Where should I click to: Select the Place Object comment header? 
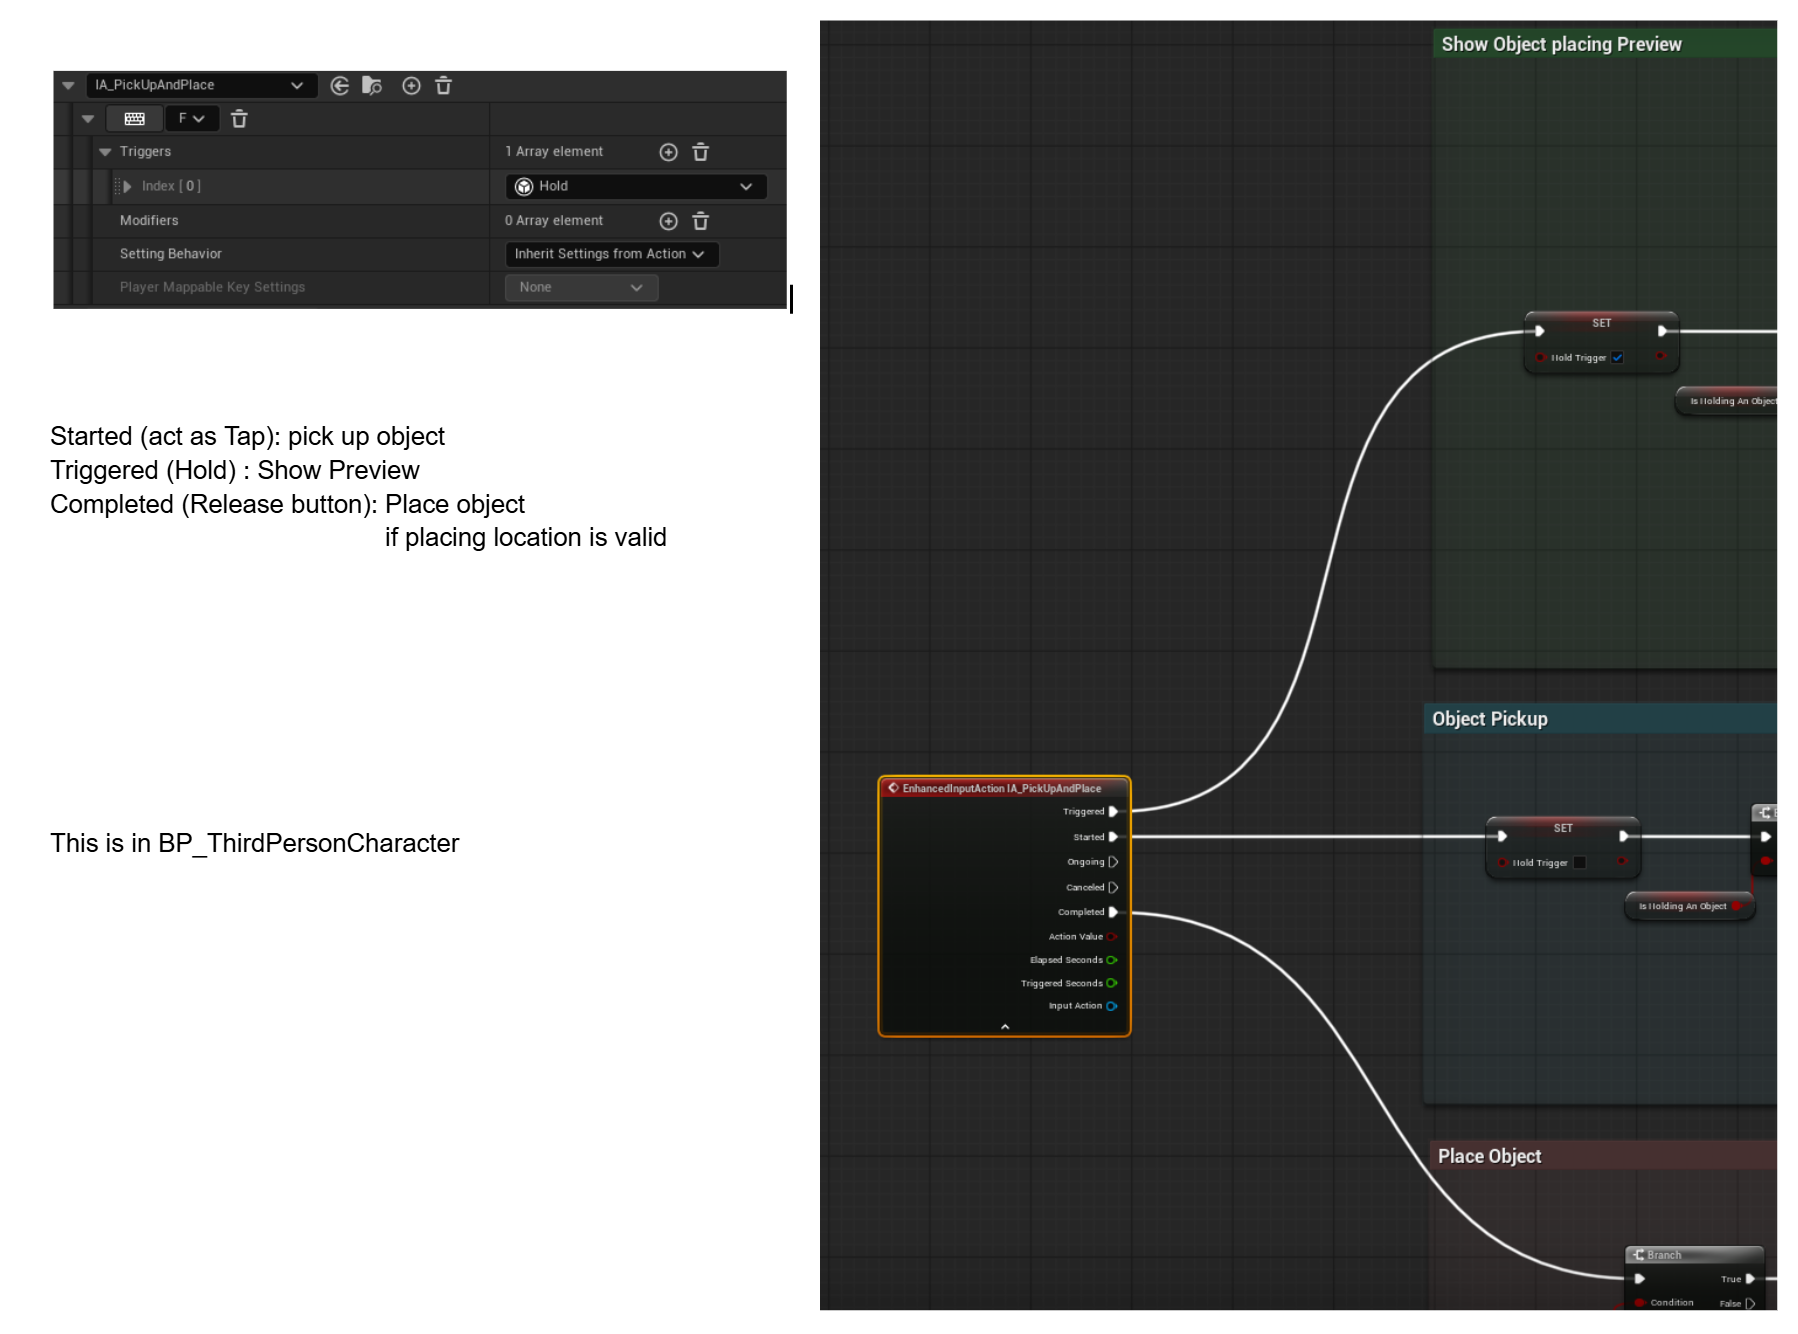(x=1604, y=1156)
